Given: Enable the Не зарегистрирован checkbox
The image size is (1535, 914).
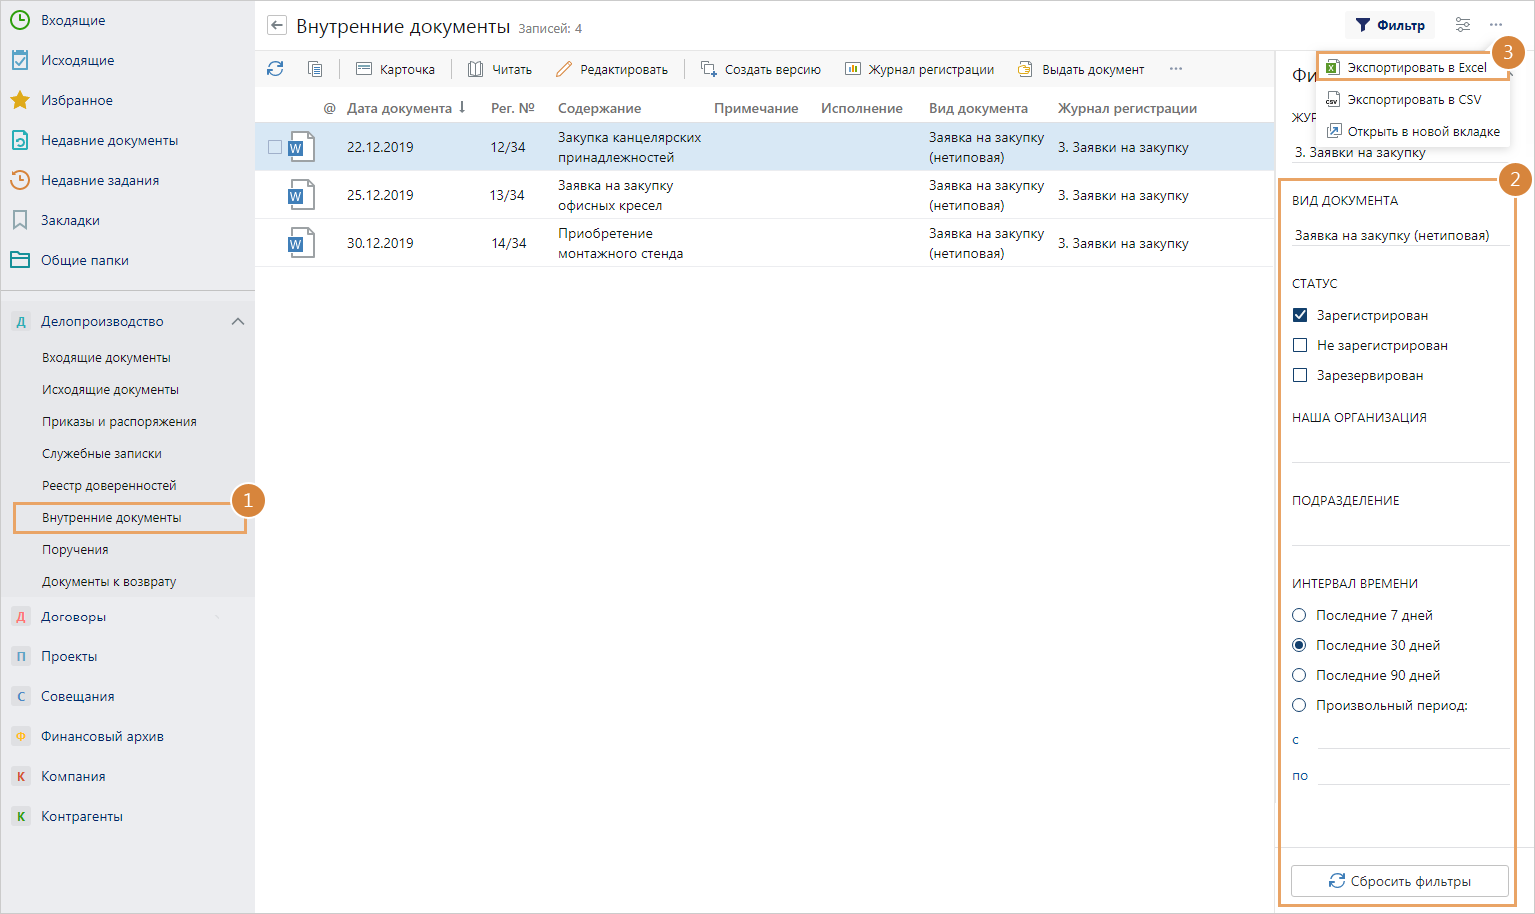Looking at the screenshot, I should click(1300, 345).
